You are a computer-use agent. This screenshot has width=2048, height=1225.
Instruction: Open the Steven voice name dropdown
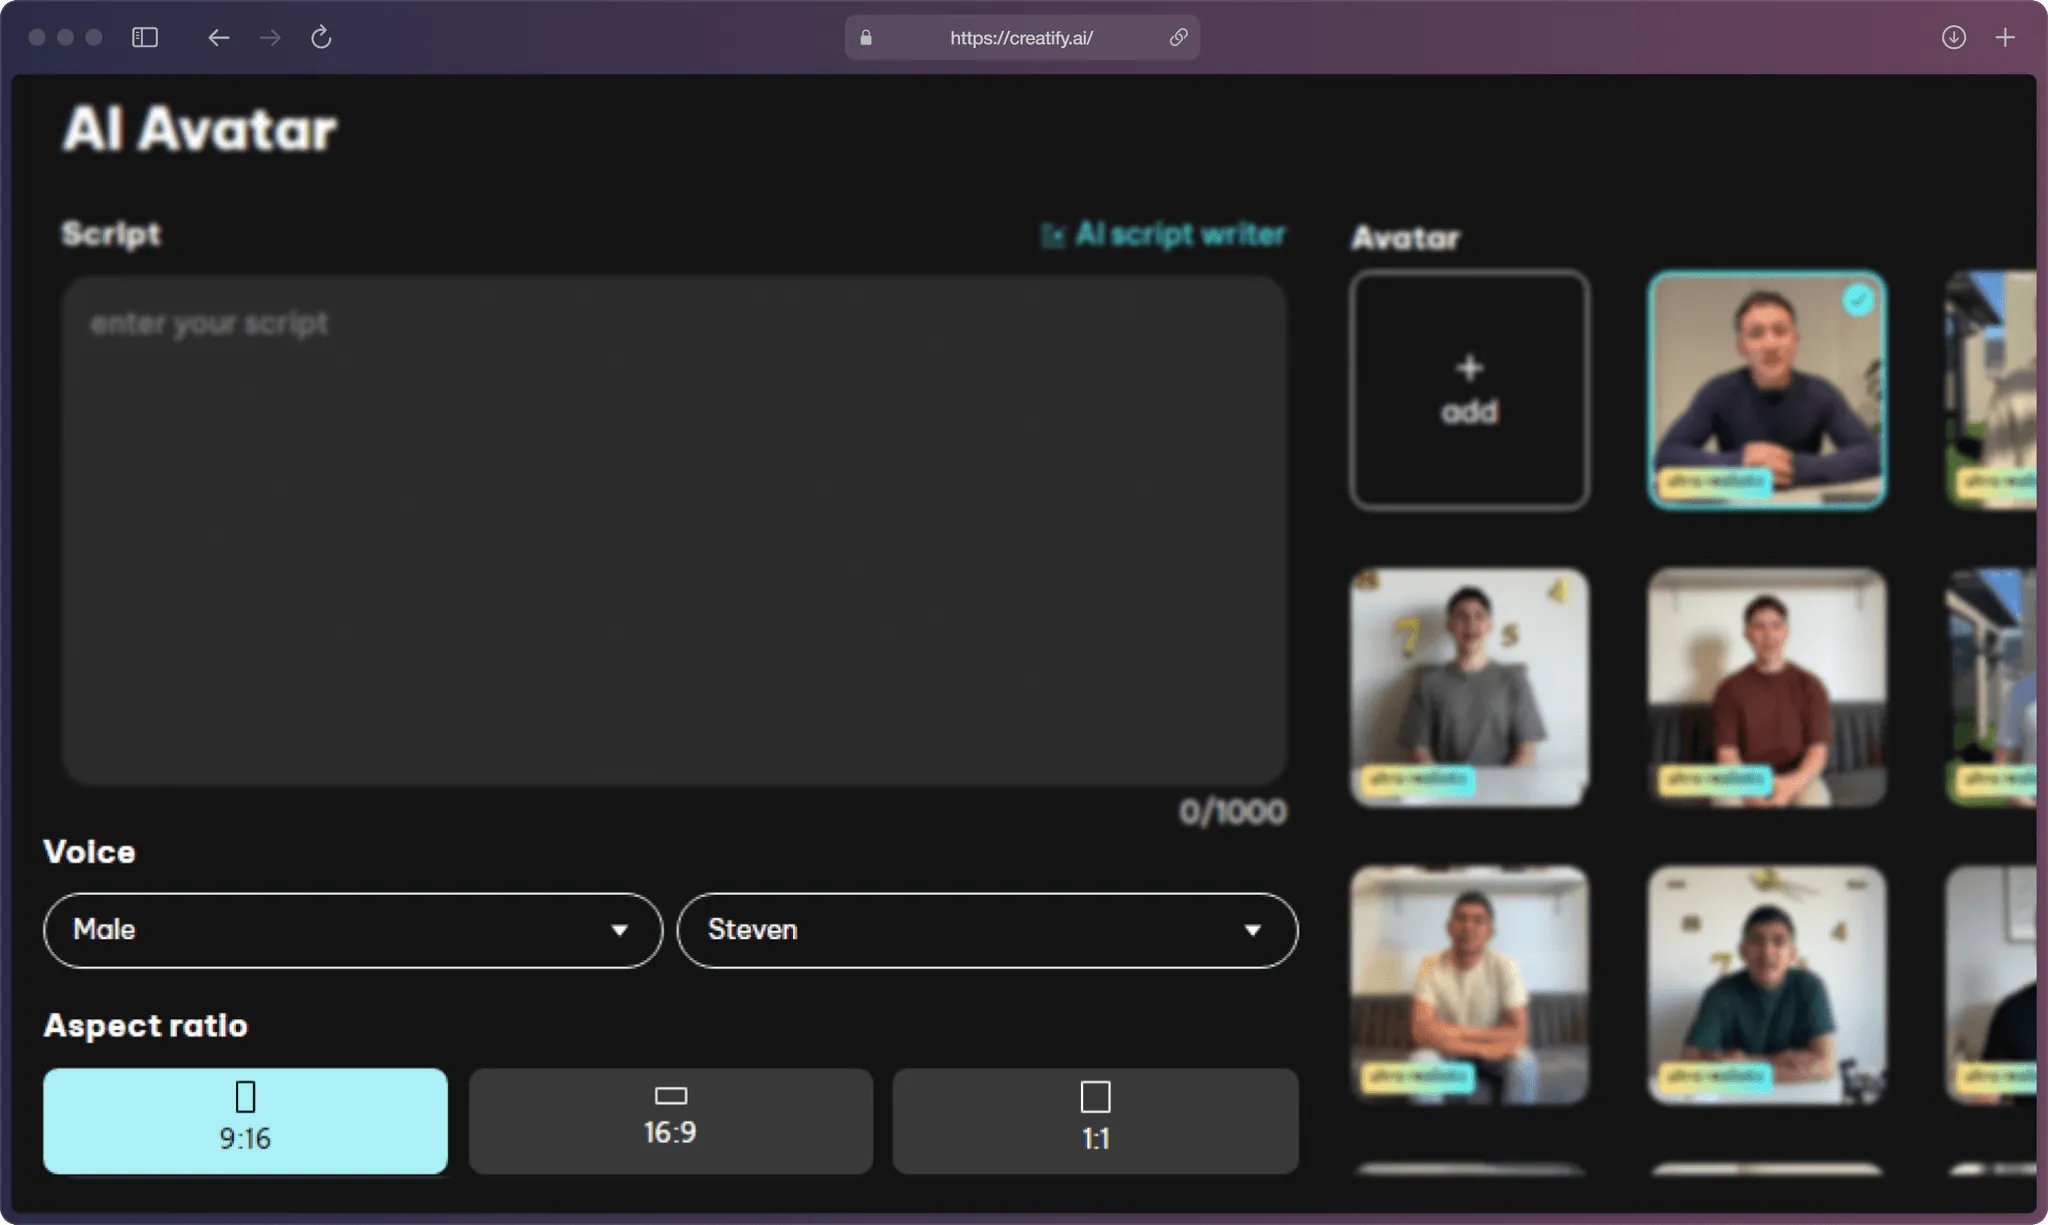pos(987,930)
